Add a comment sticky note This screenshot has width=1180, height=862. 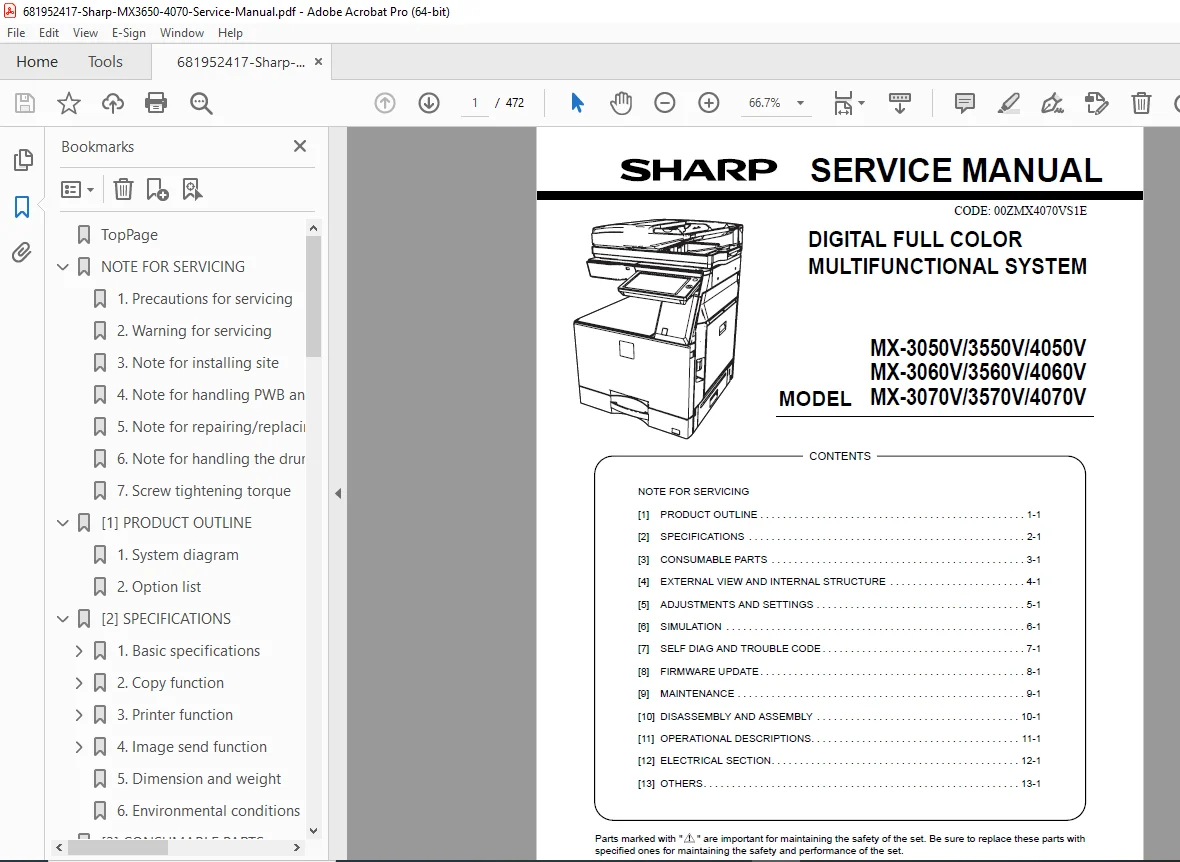tap(964, 103)
